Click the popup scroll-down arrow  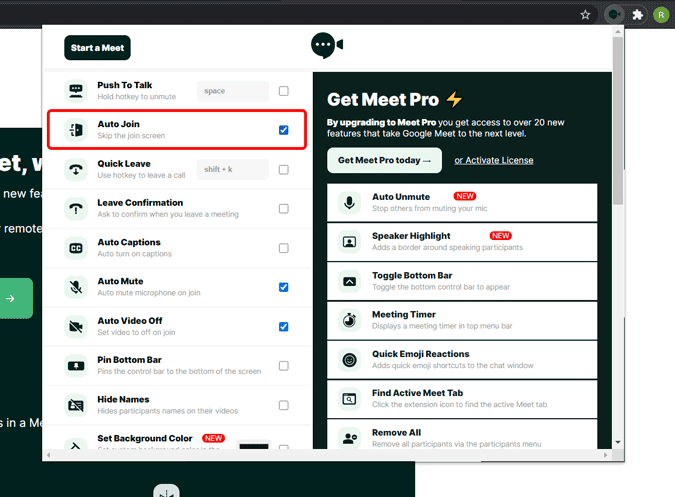[x=618, y=442]
